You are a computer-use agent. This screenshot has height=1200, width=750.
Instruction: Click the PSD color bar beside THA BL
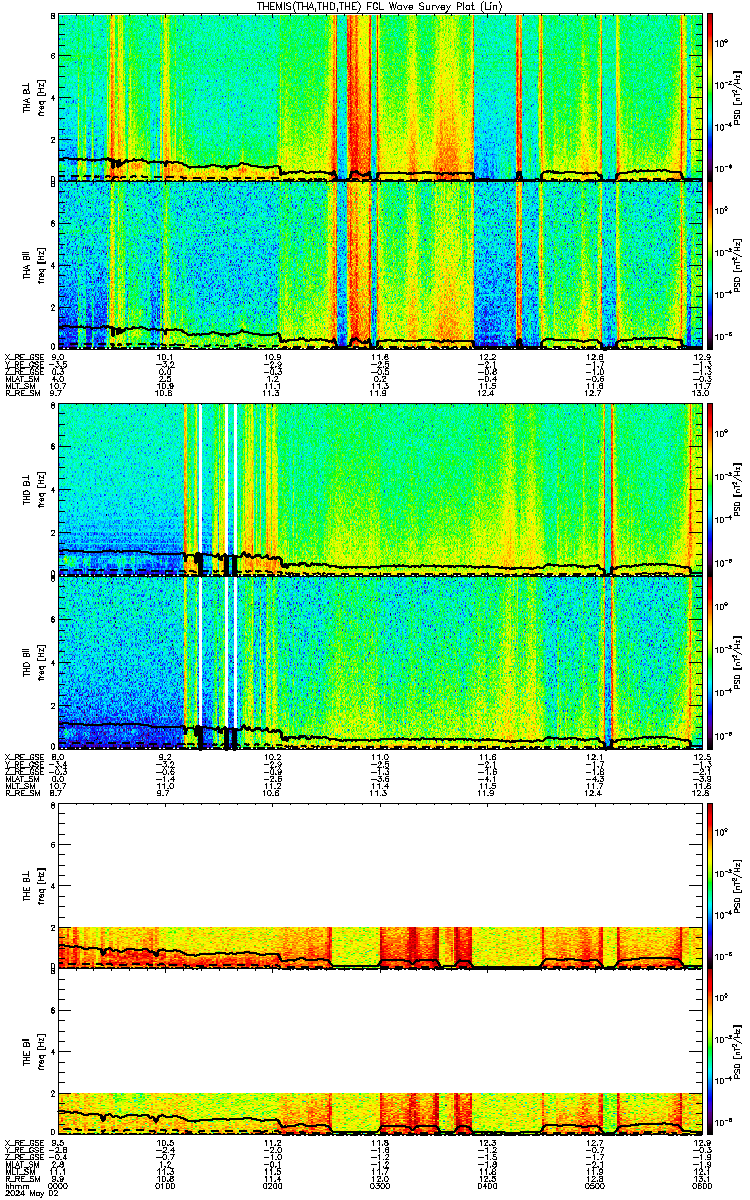tap(711, 97)
